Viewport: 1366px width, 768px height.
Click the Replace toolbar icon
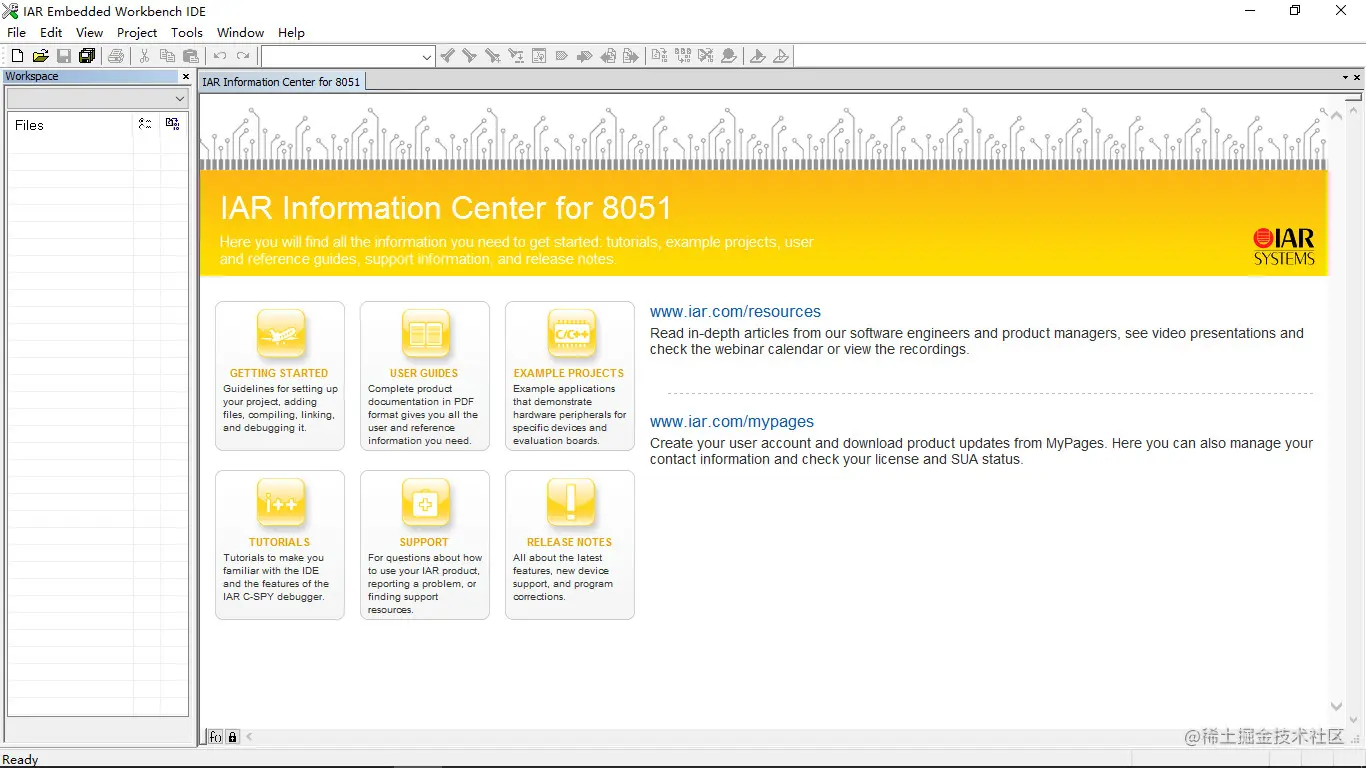point(516,56)
